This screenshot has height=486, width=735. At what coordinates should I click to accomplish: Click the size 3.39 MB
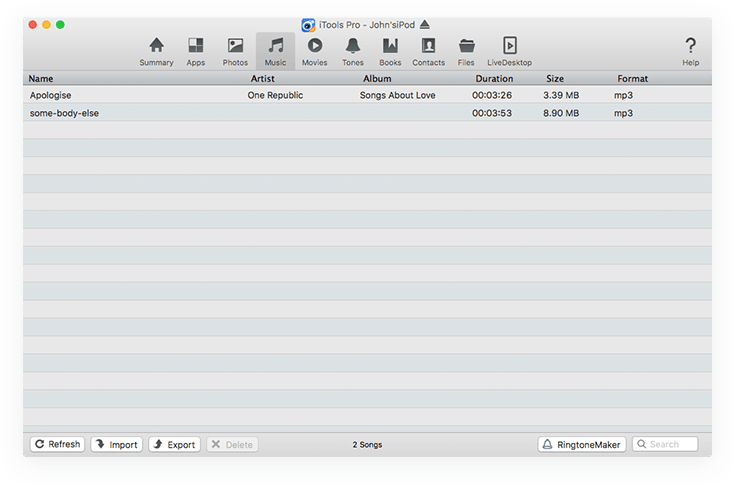[x=561, y=95]
